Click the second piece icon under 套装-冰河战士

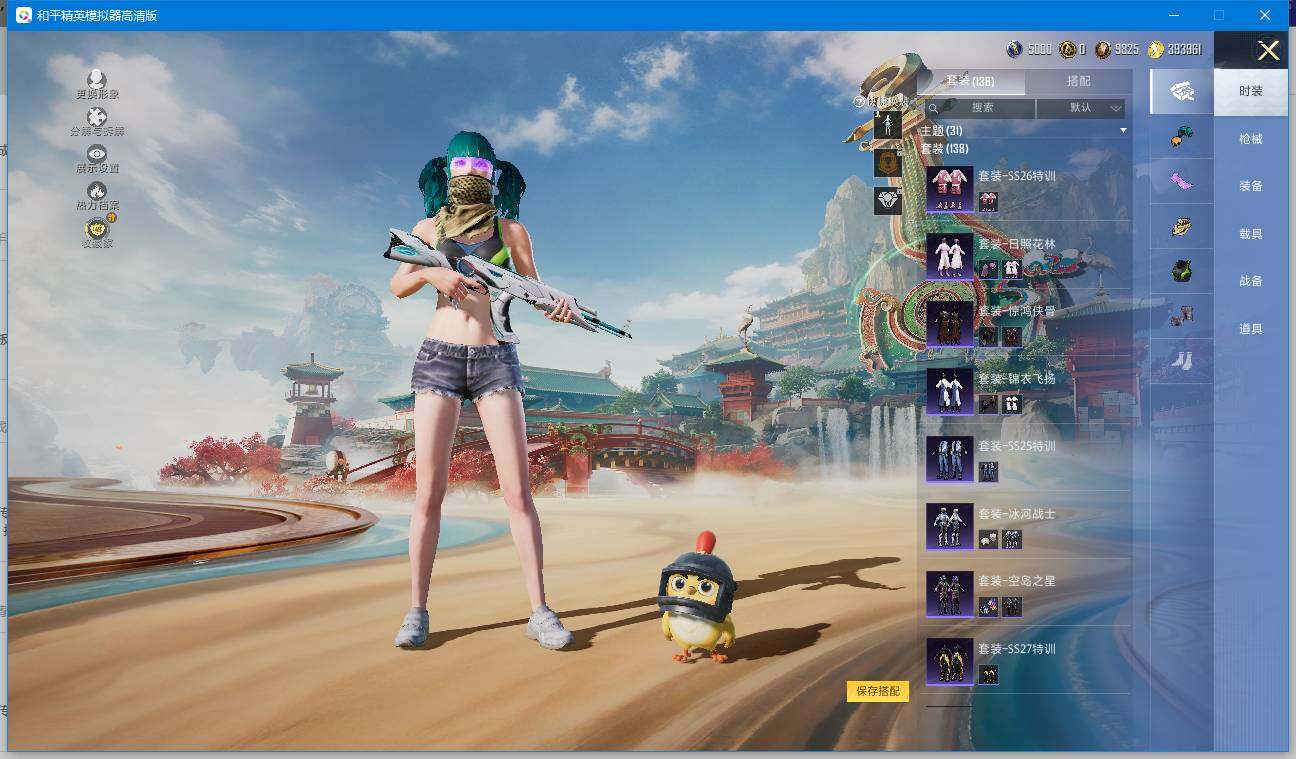click(1012, 539)
